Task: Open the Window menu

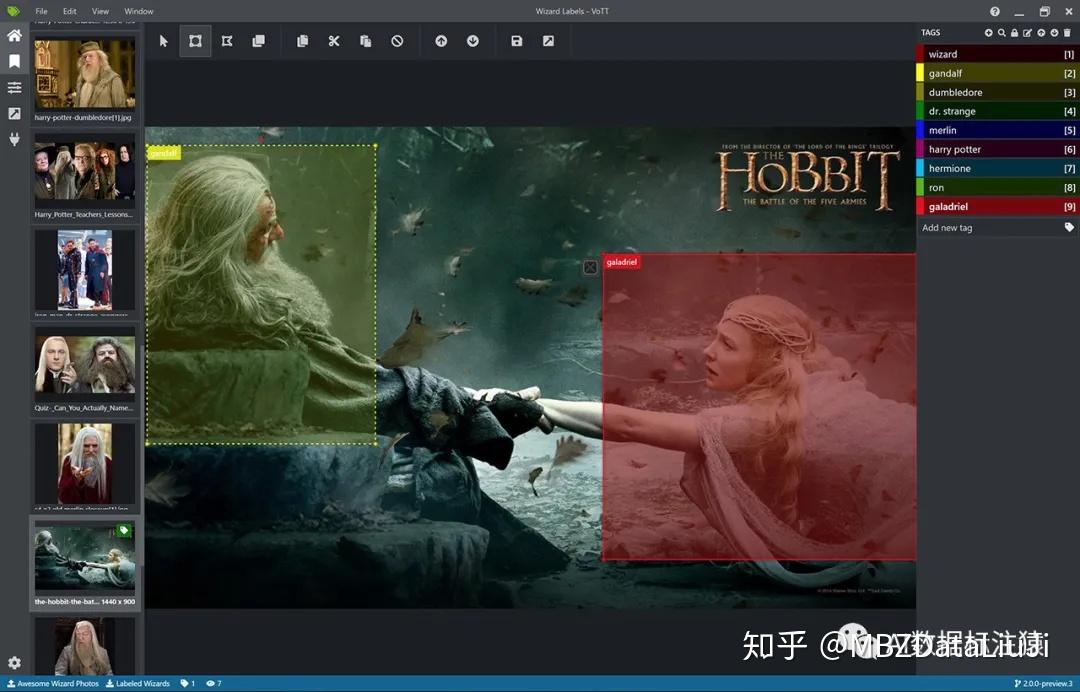Action: tap(138, 11)
